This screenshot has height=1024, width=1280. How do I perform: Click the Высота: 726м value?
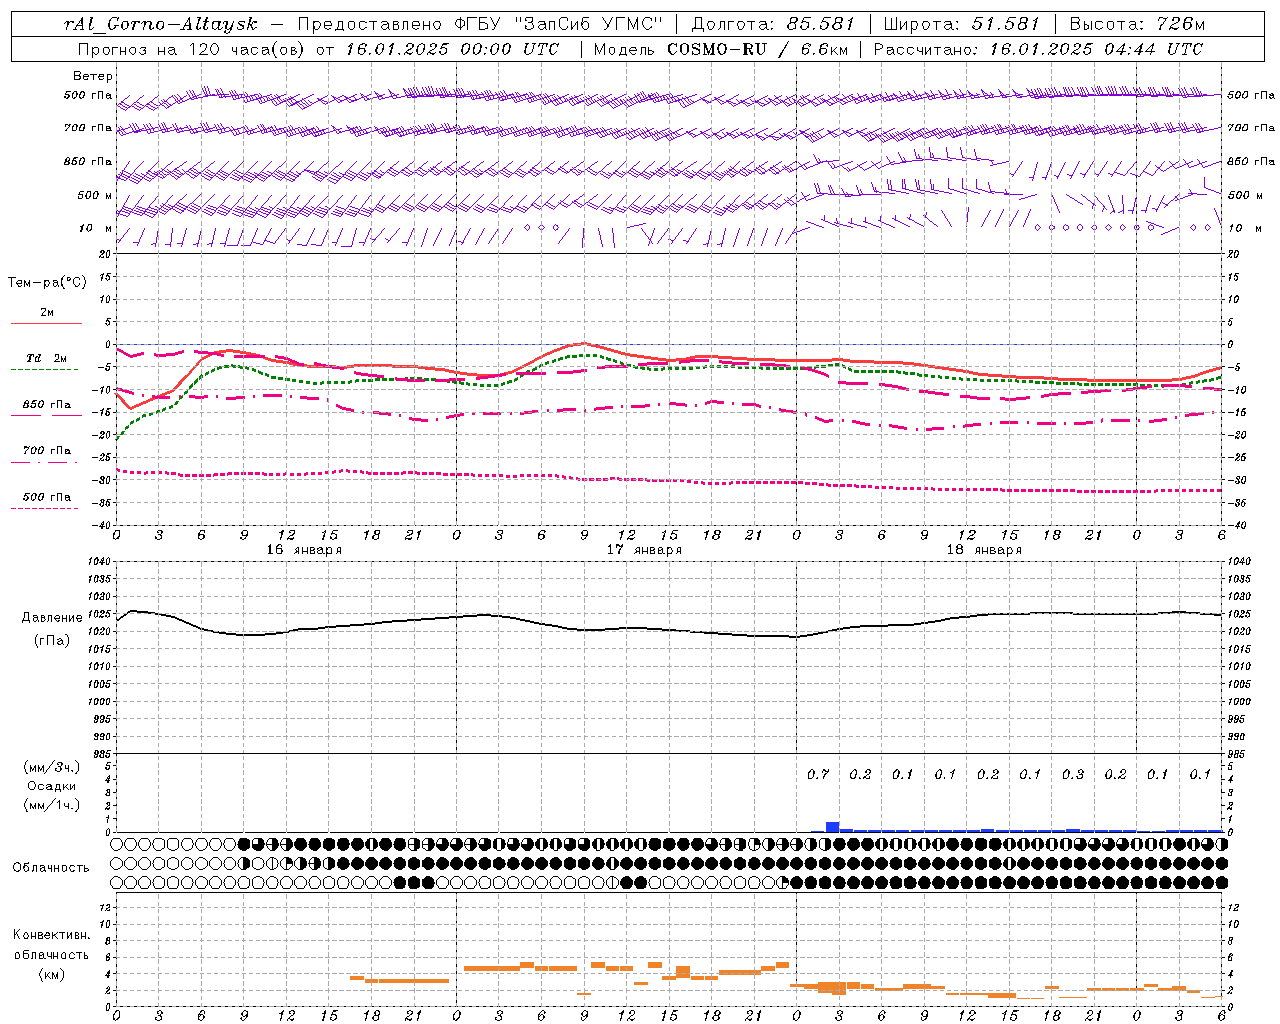tap(1137, 24)
